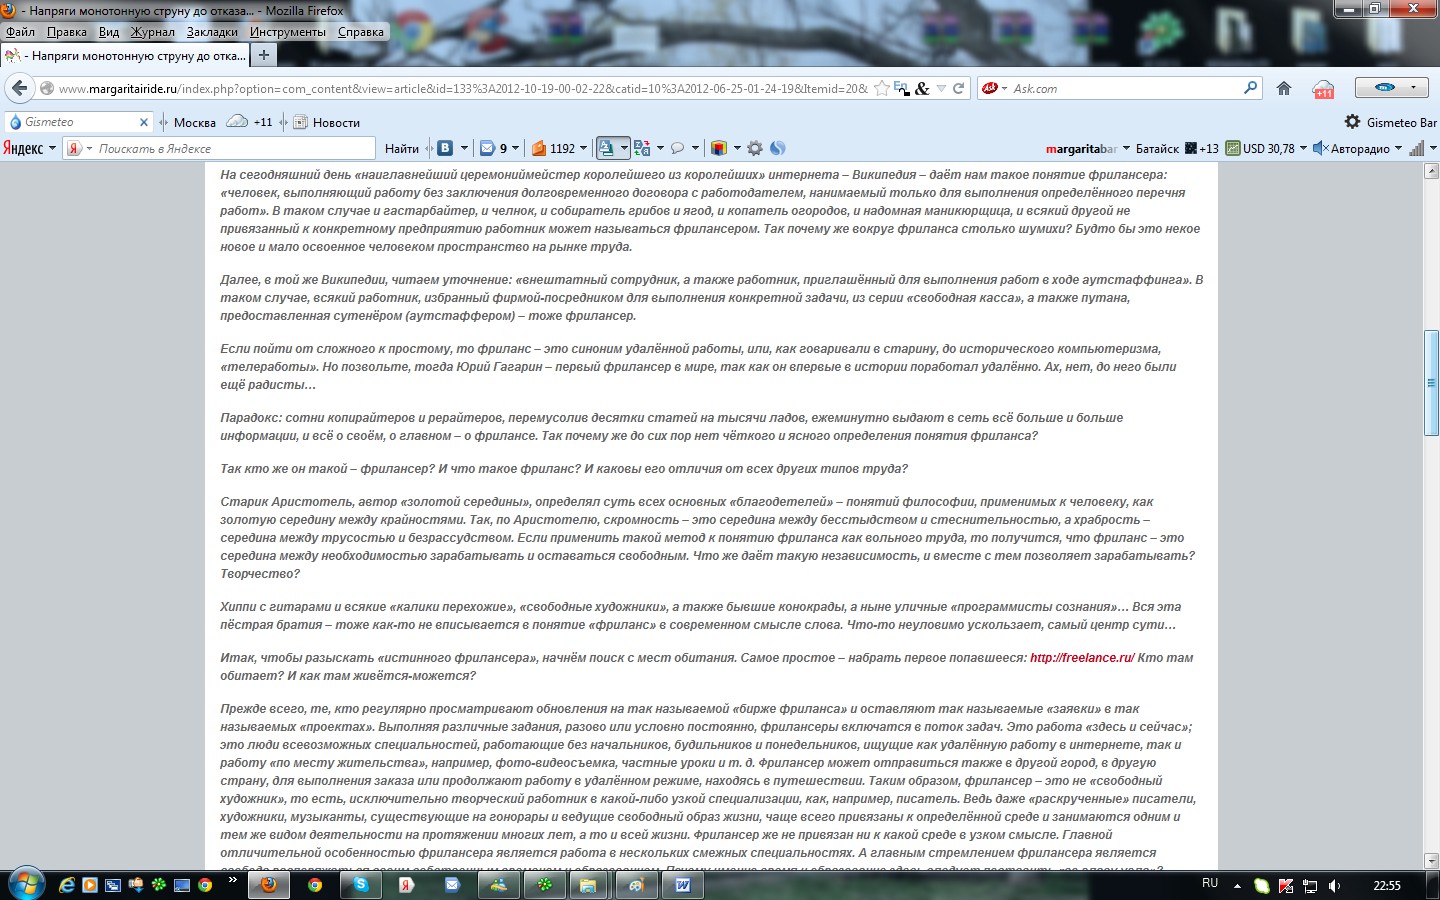Click the 22:55 system clock

click(x=1387, y=885)
